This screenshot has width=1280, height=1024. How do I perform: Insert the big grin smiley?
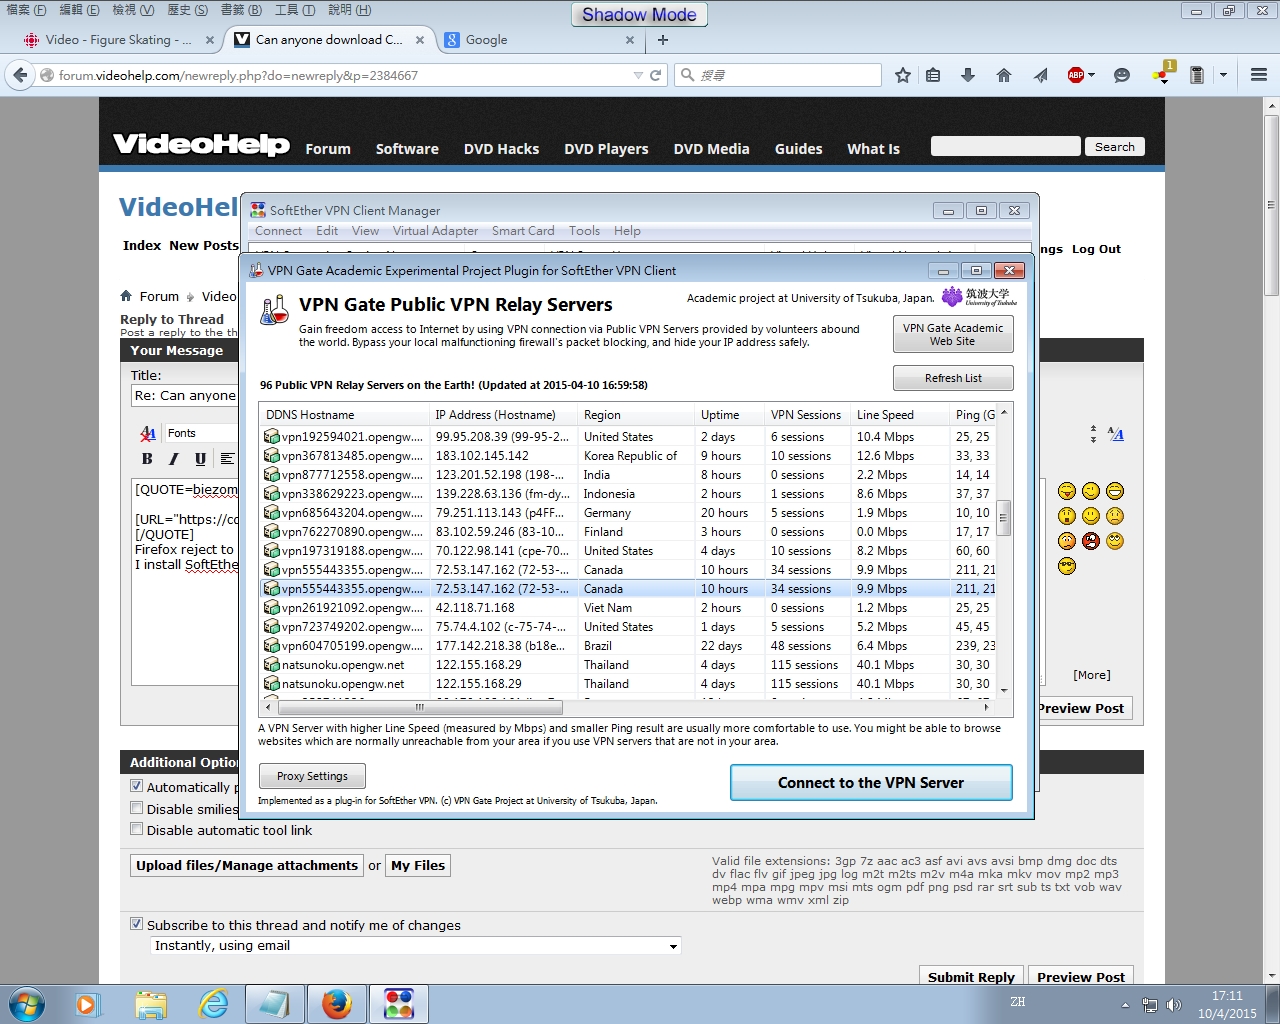click(1115, 490)
